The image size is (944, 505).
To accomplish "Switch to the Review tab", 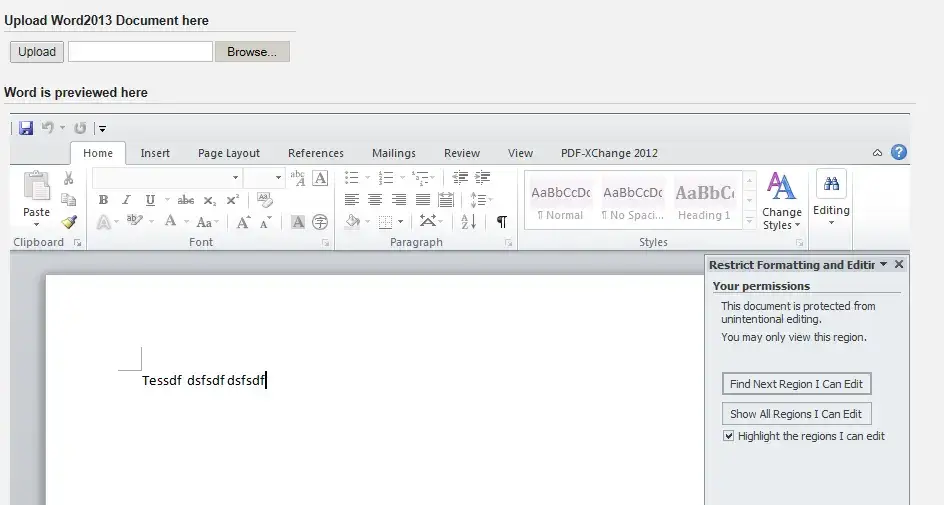I will (x=462, y=153).
